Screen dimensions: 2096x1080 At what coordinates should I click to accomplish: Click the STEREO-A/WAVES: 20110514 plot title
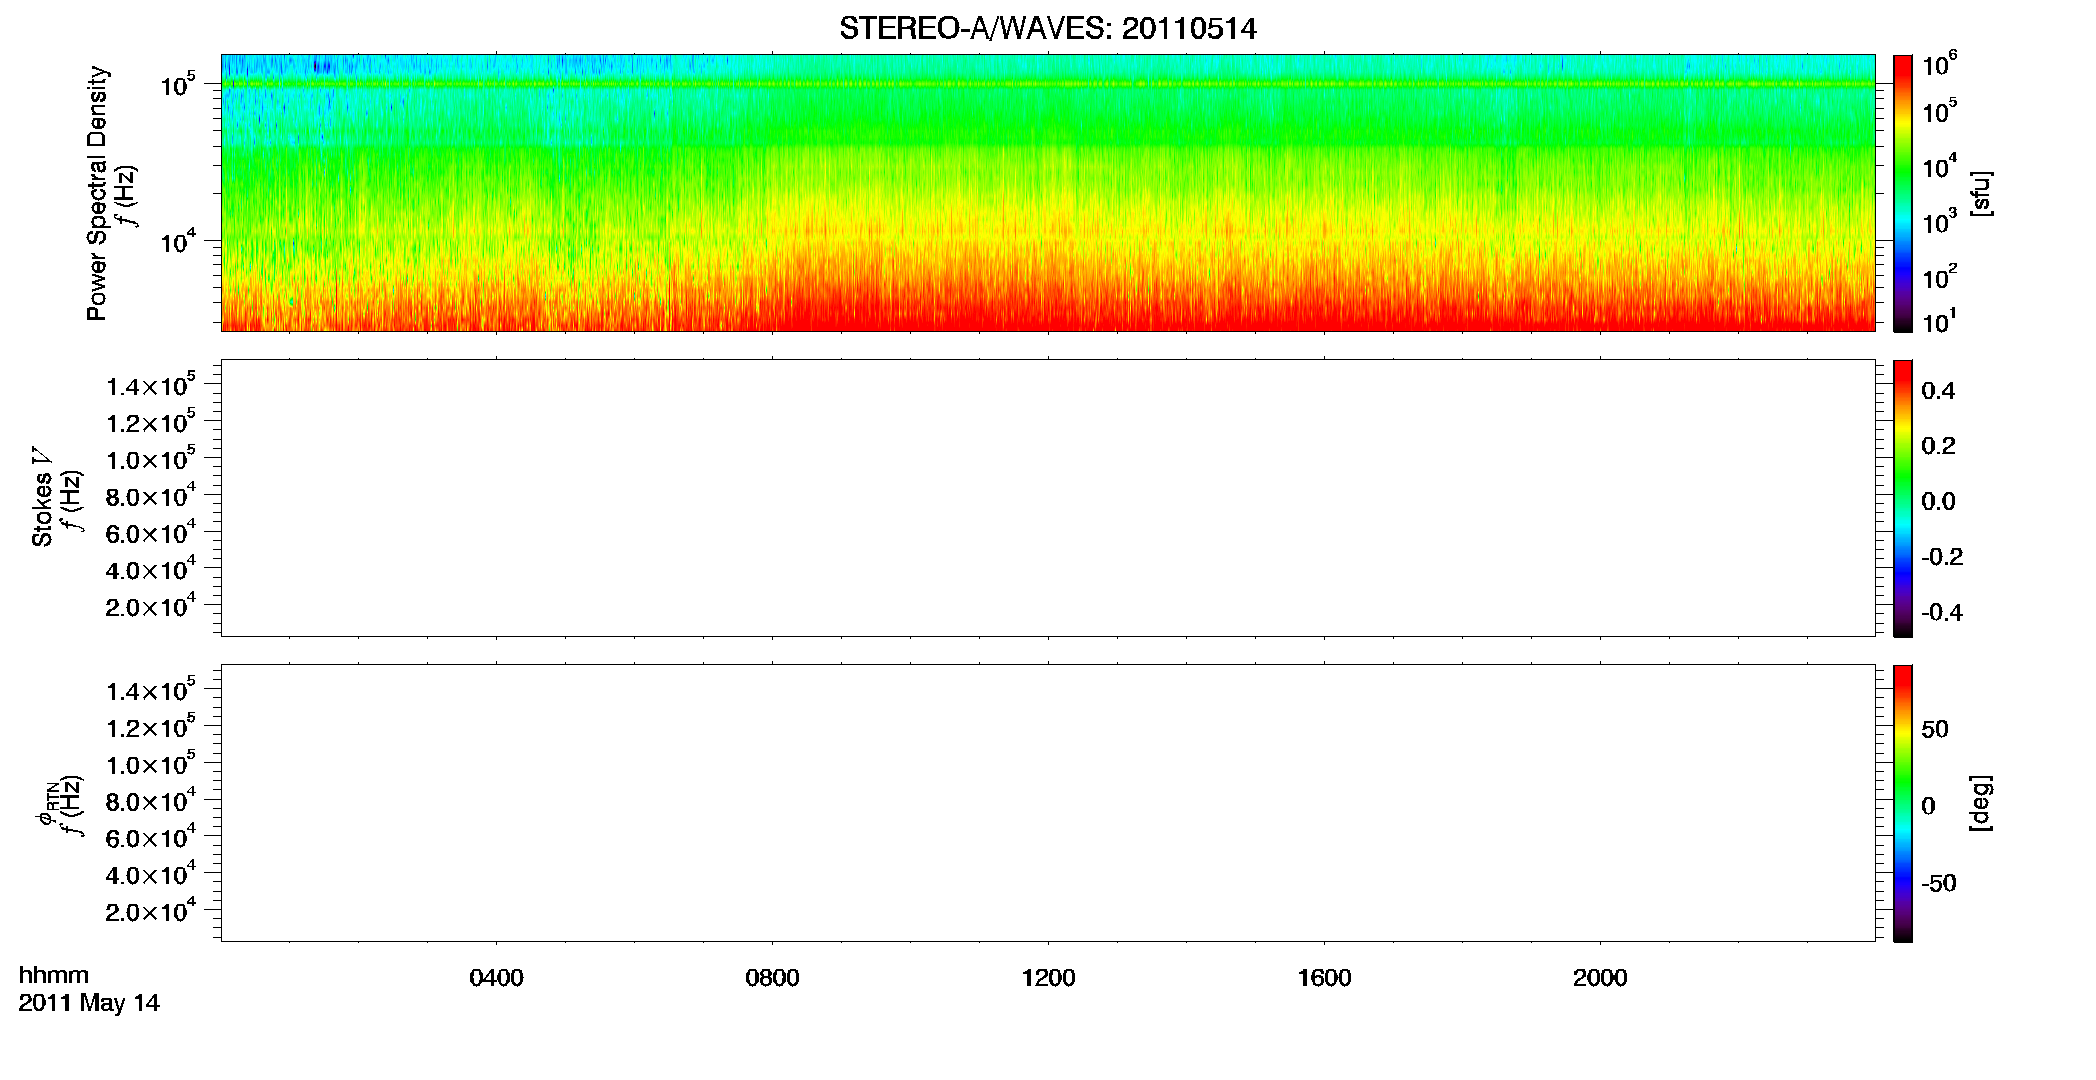click(1047, 29)
